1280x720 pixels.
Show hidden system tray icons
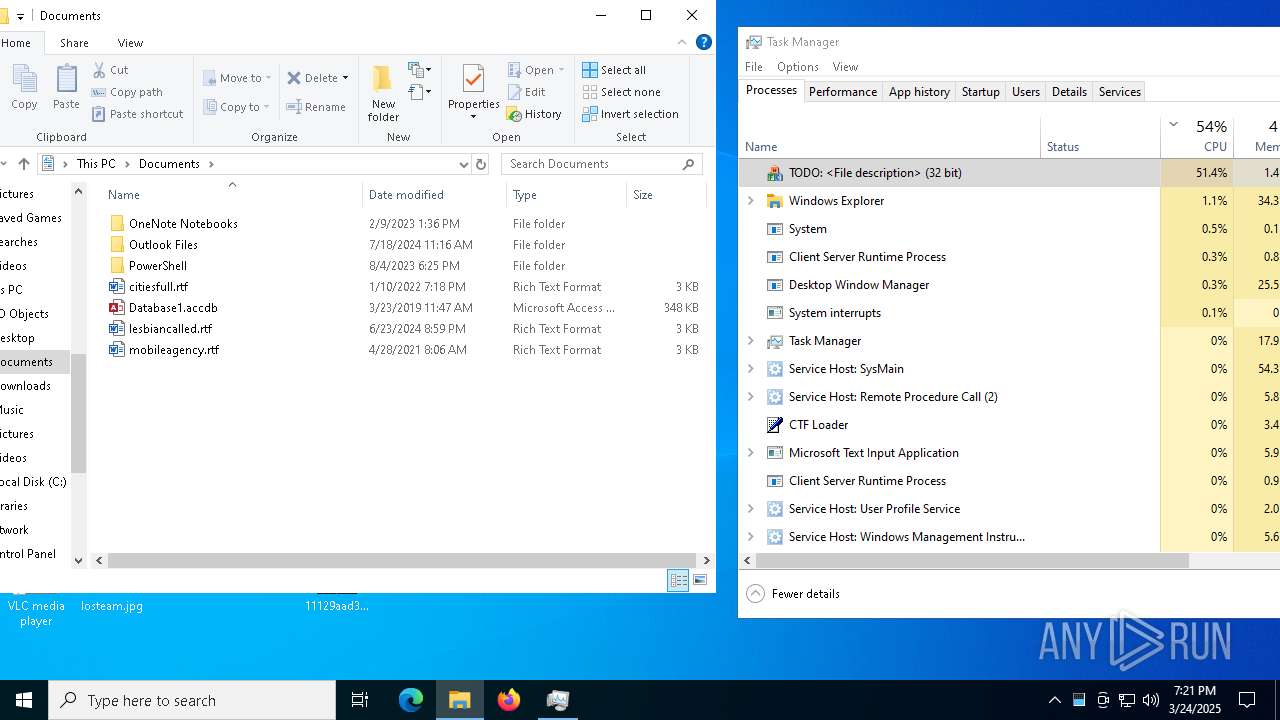coord(1054,700)
